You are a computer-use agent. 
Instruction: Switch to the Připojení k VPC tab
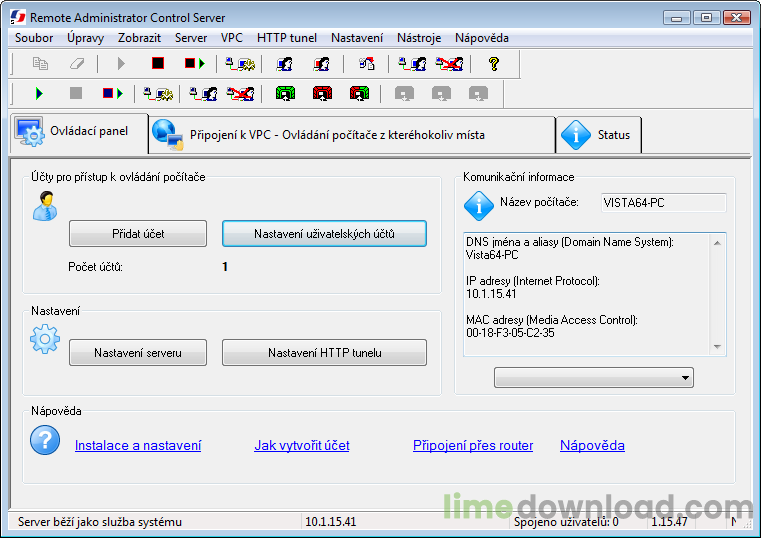[352, 135]
